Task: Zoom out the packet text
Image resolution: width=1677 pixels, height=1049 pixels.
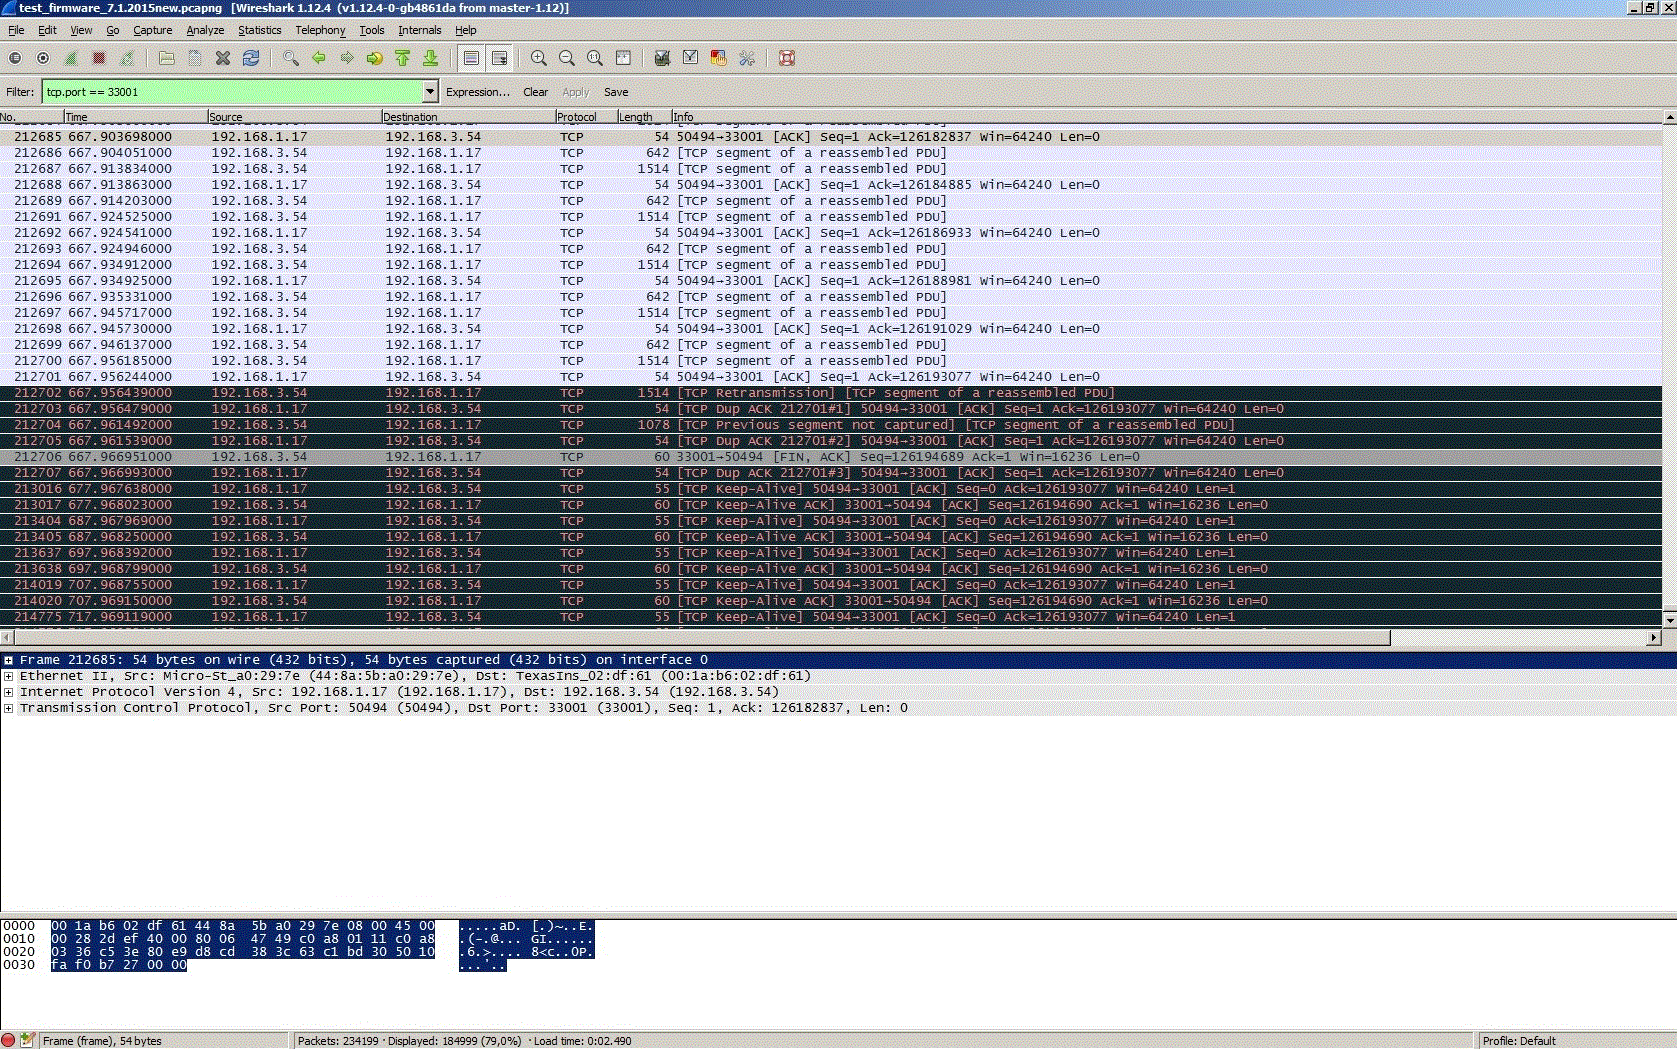Action: [x=567, y=58]
